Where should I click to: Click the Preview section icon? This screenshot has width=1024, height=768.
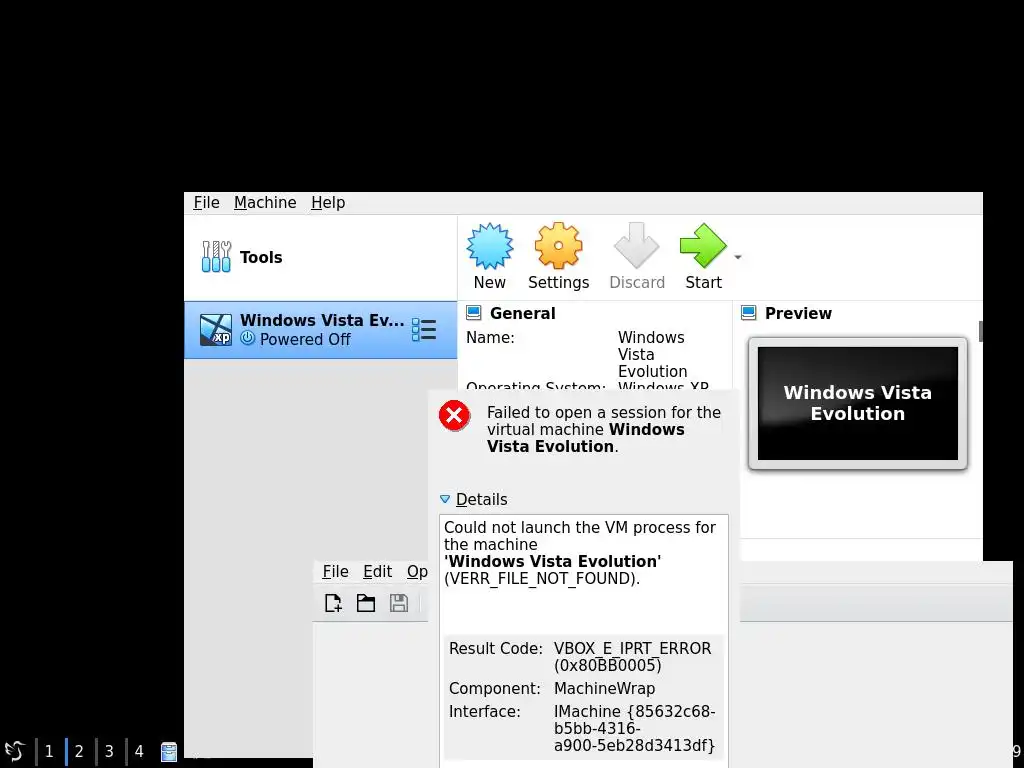point(748,313)
